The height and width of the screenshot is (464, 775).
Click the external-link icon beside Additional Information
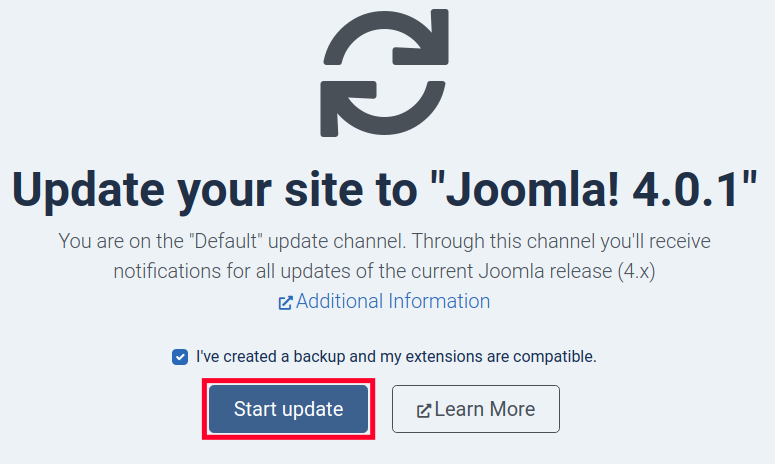[x=285, y=302]
